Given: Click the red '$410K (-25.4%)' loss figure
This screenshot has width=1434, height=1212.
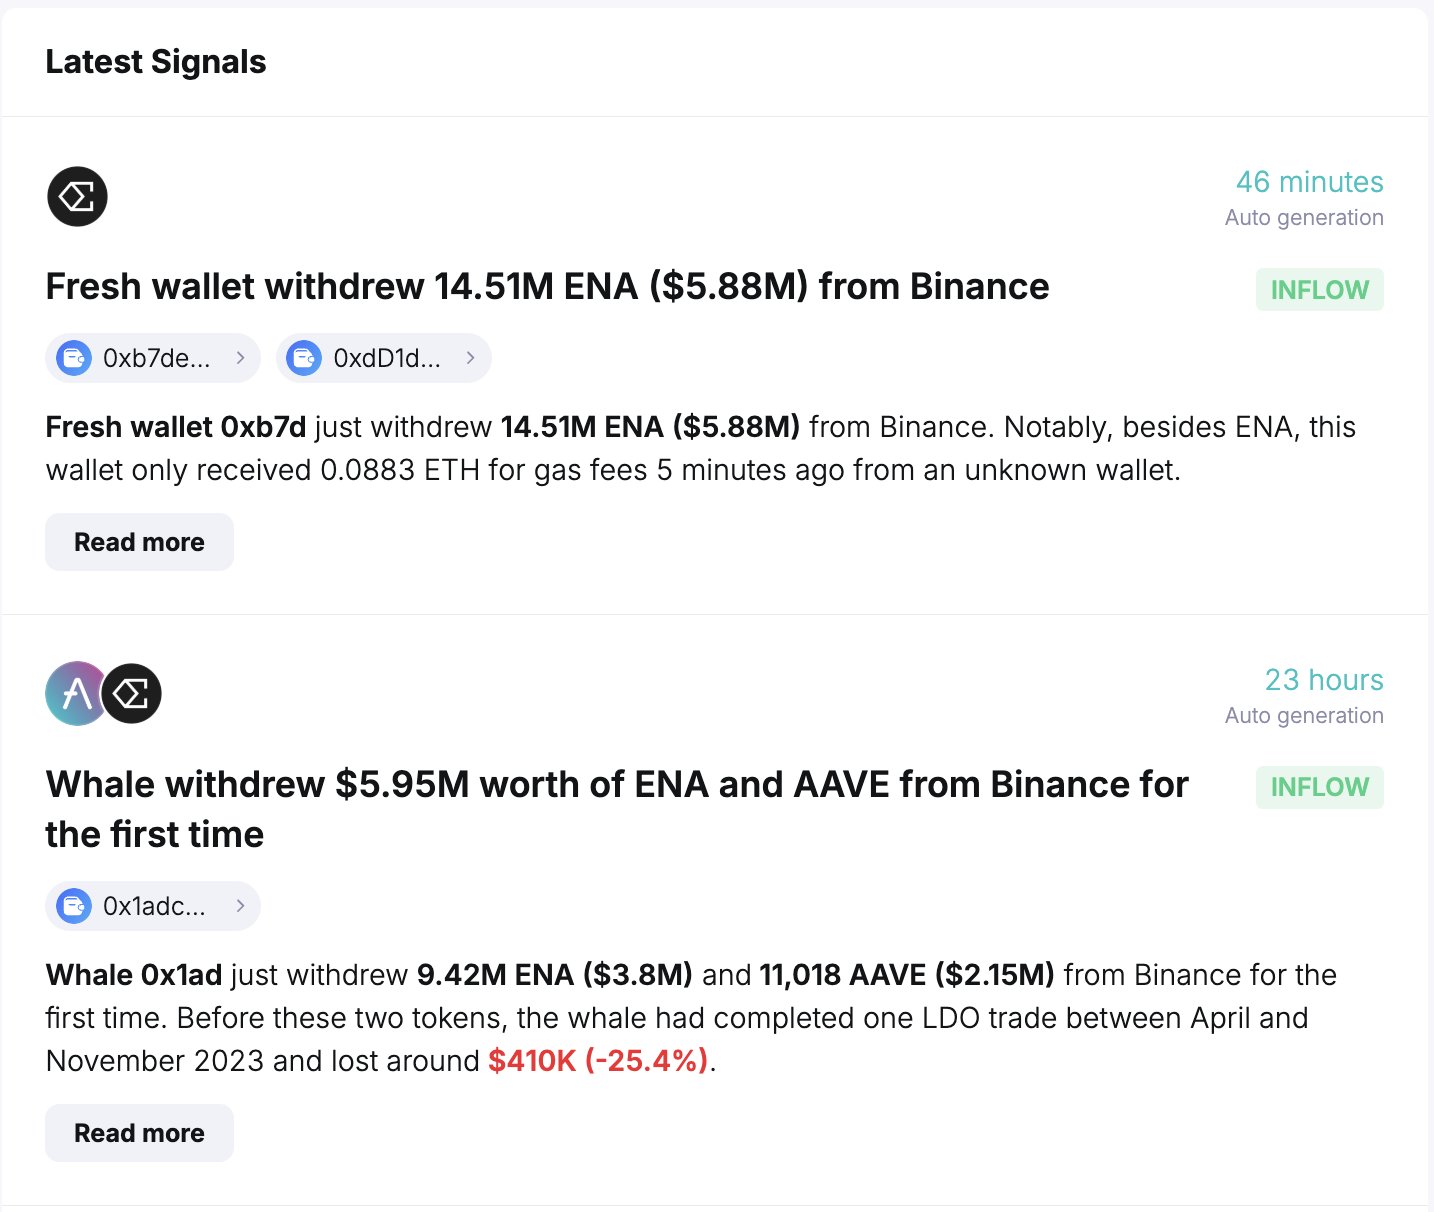Looking at the screenshot, I should pos(598,1061).
